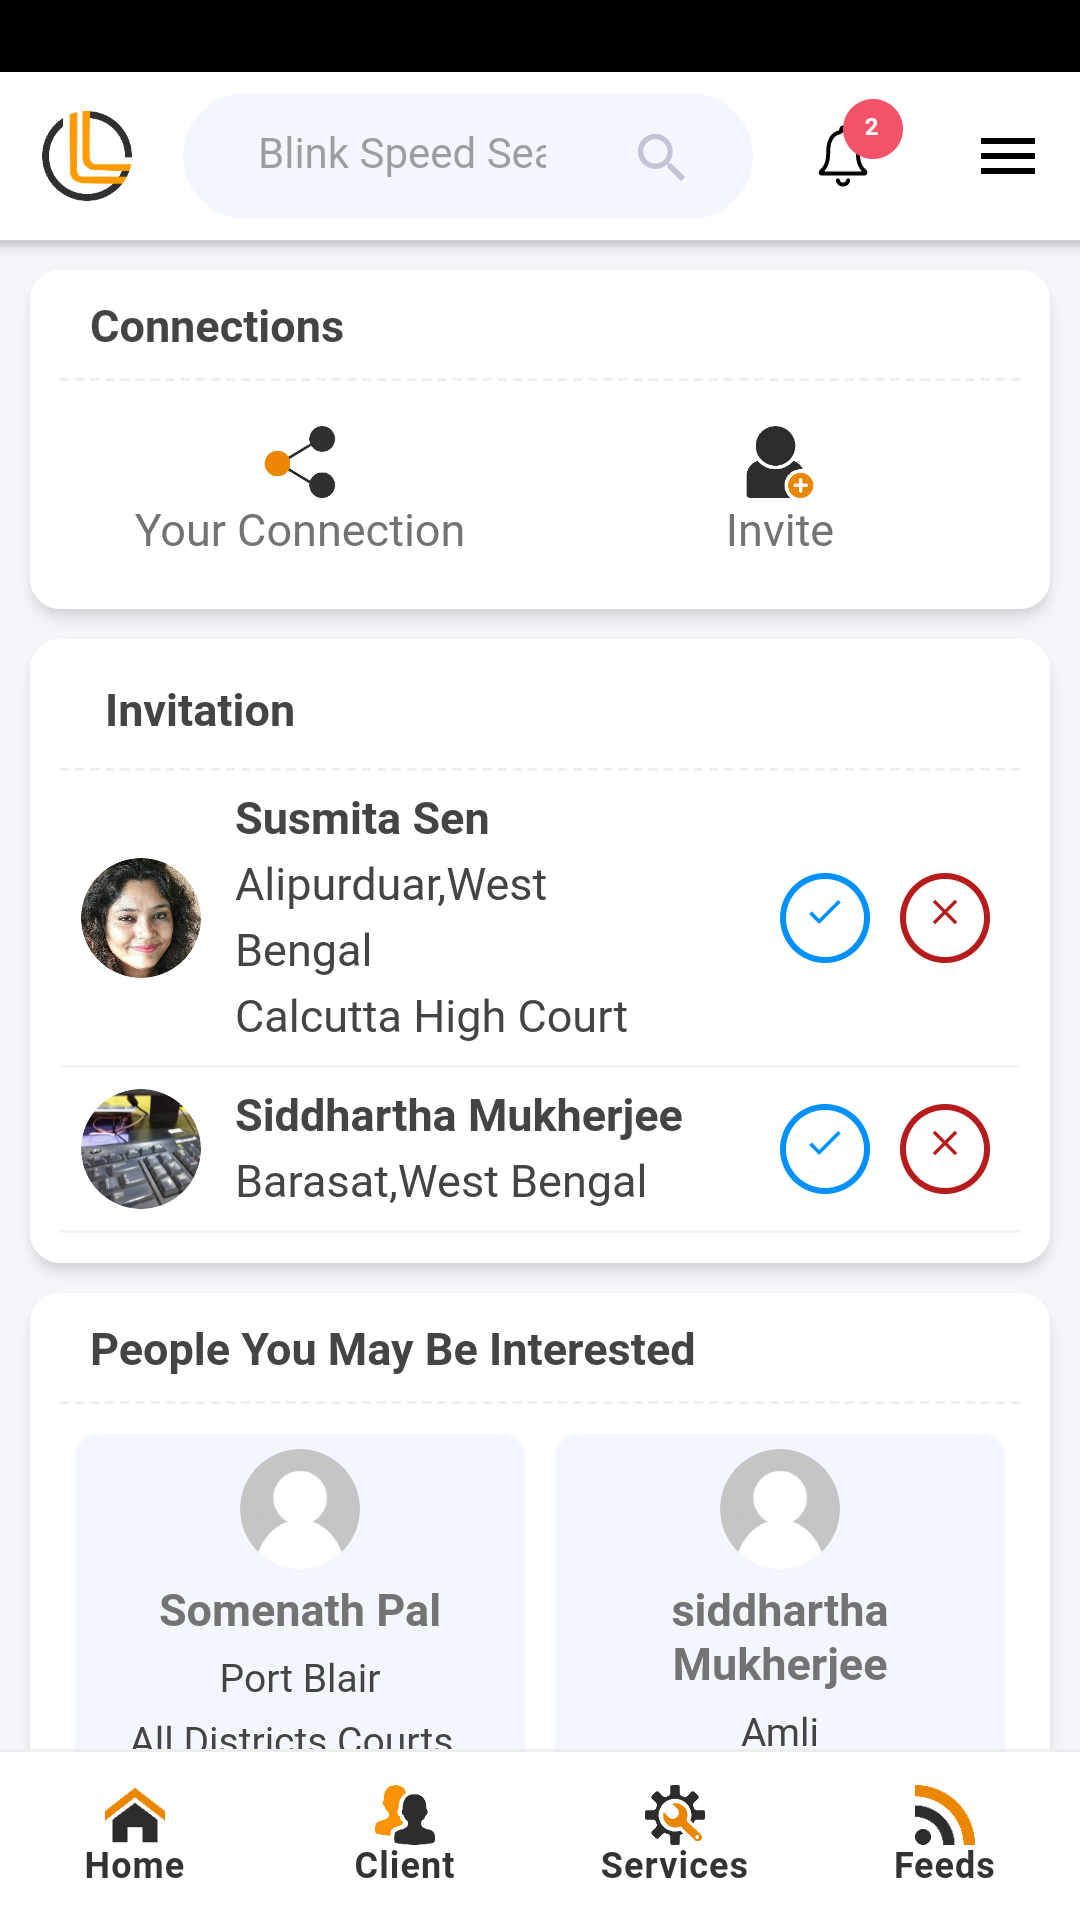The image size is (1080, 1920).
Task: Tap siddhartha Mukherjee's suggested profile avatar
Action: click(779, 1508)
